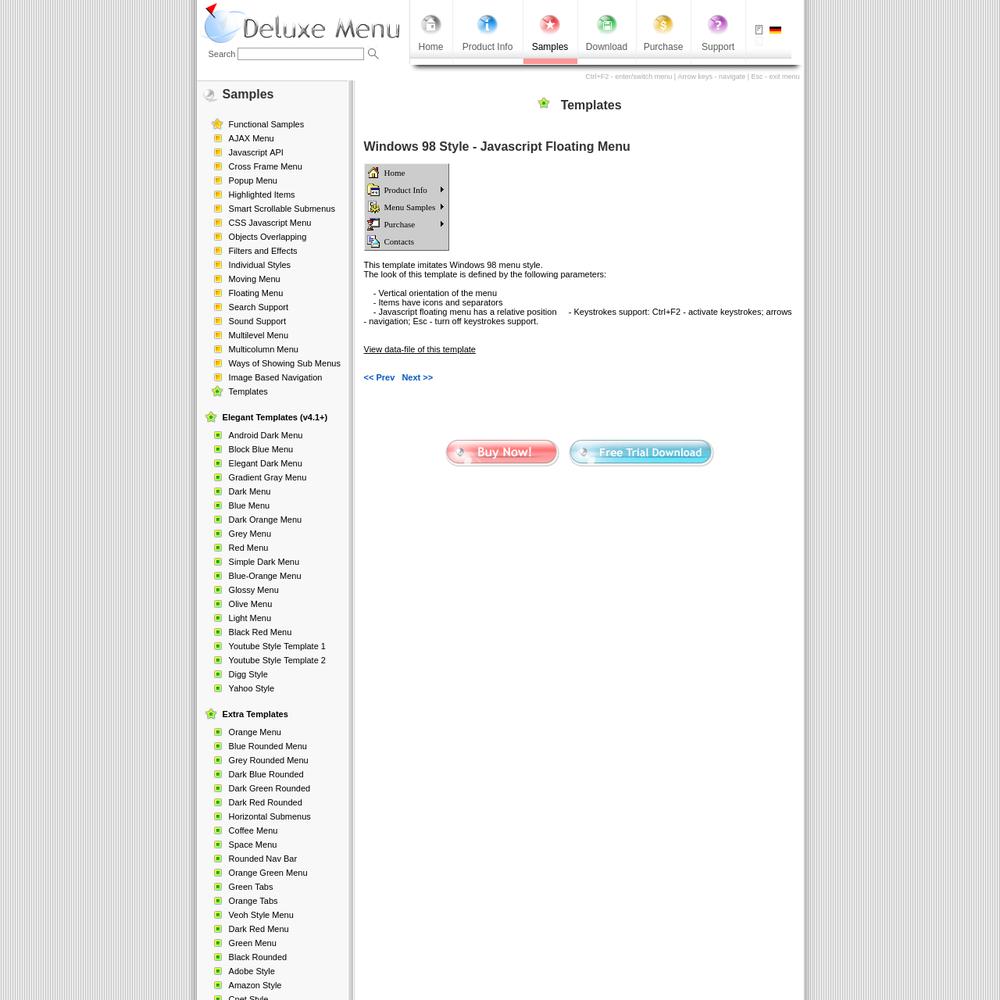Go to previous template via << Prev
Viewport: 1000px width, 1000px height.
pyautogui.click(x=379, y=378)
